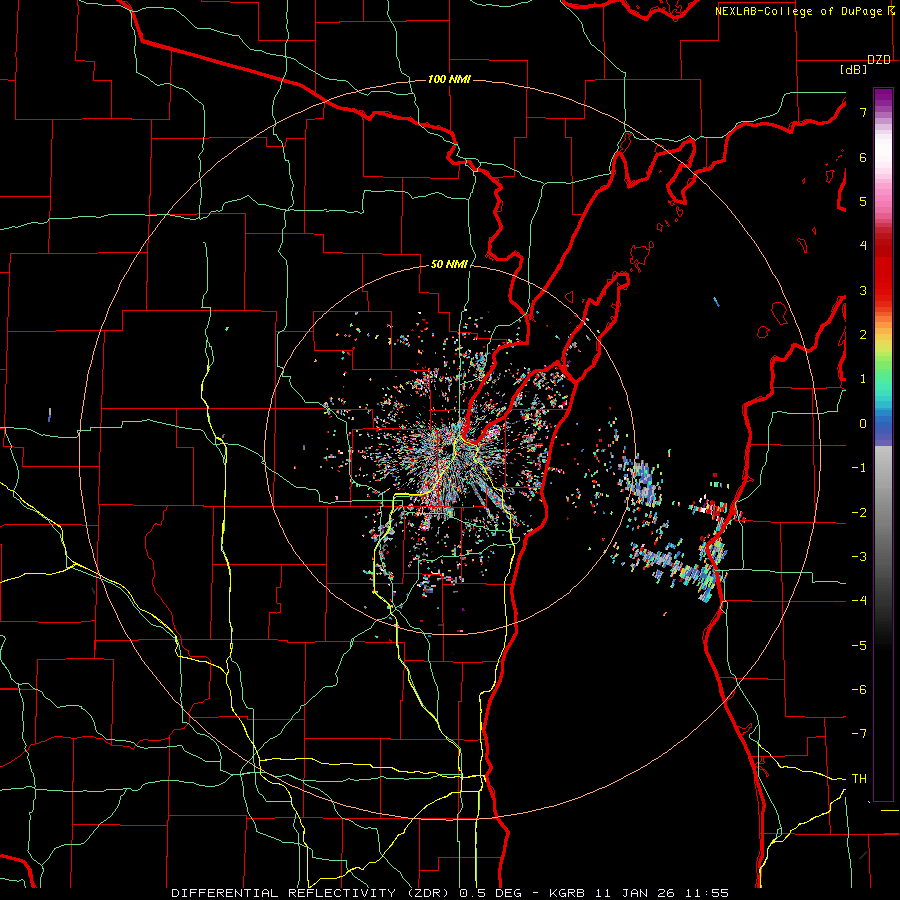Click the -6 value on the scale

point(859,690)
